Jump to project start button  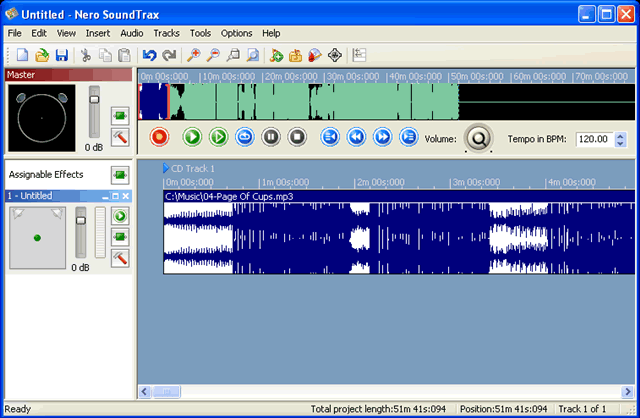330,137
